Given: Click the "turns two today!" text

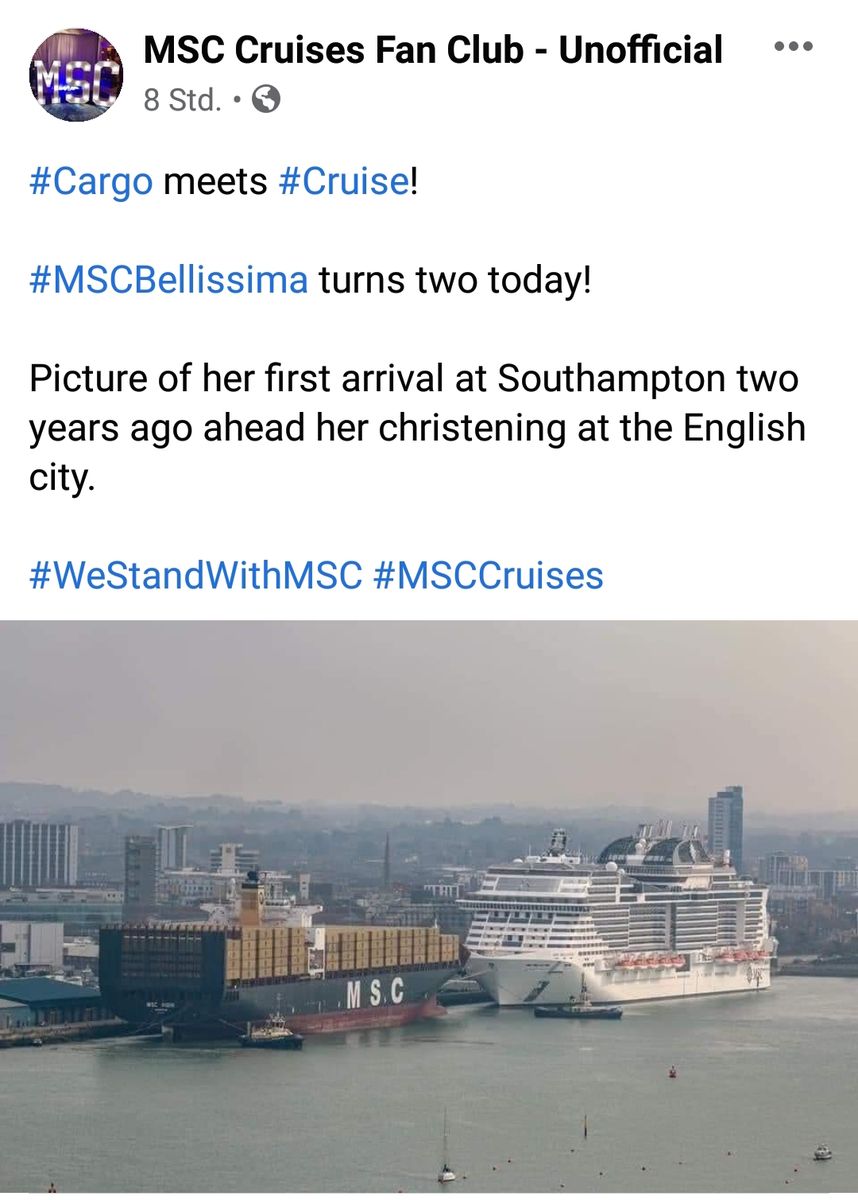Looking at the screenshot, I should (x=455, y=280).
